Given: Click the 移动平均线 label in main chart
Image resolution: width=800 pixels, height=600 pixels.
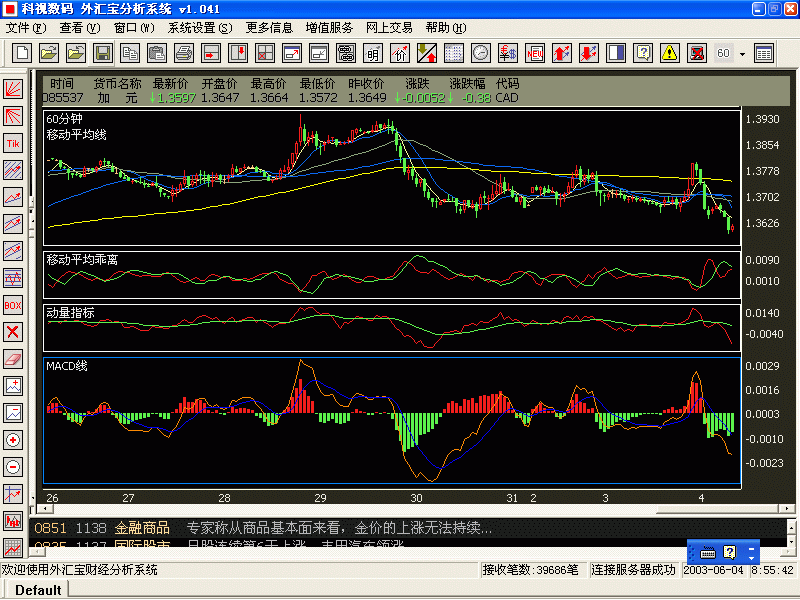Looking at the screenshot, I should point(77,135).
